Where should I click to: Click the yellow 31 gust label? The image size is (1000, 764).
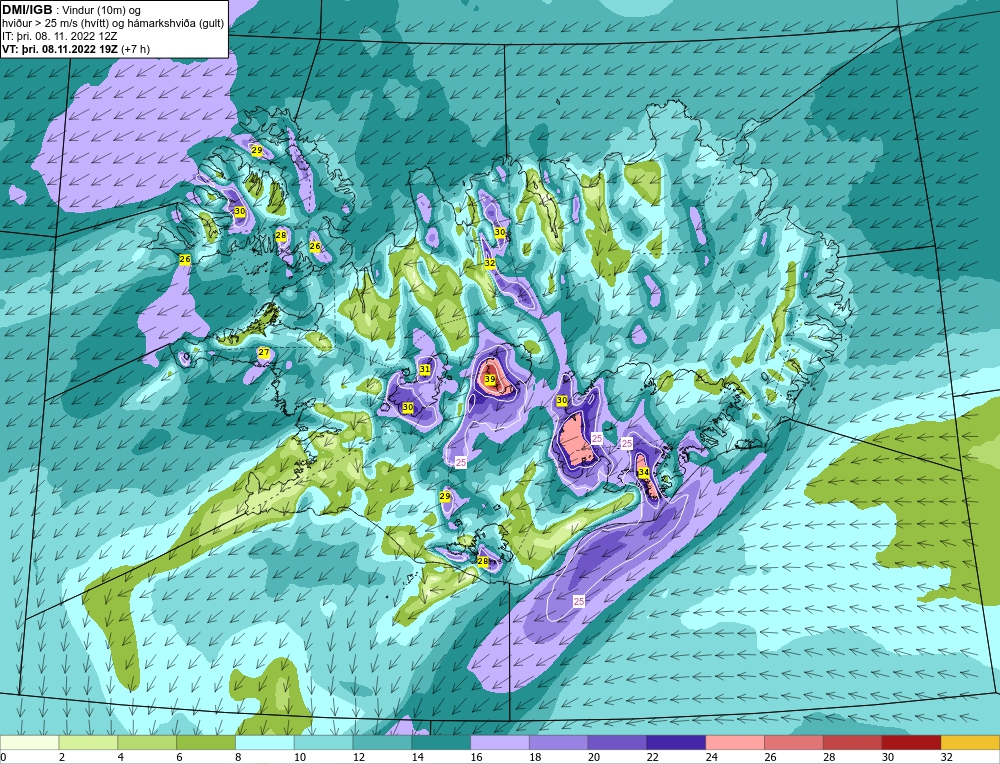tap(425, 369)
